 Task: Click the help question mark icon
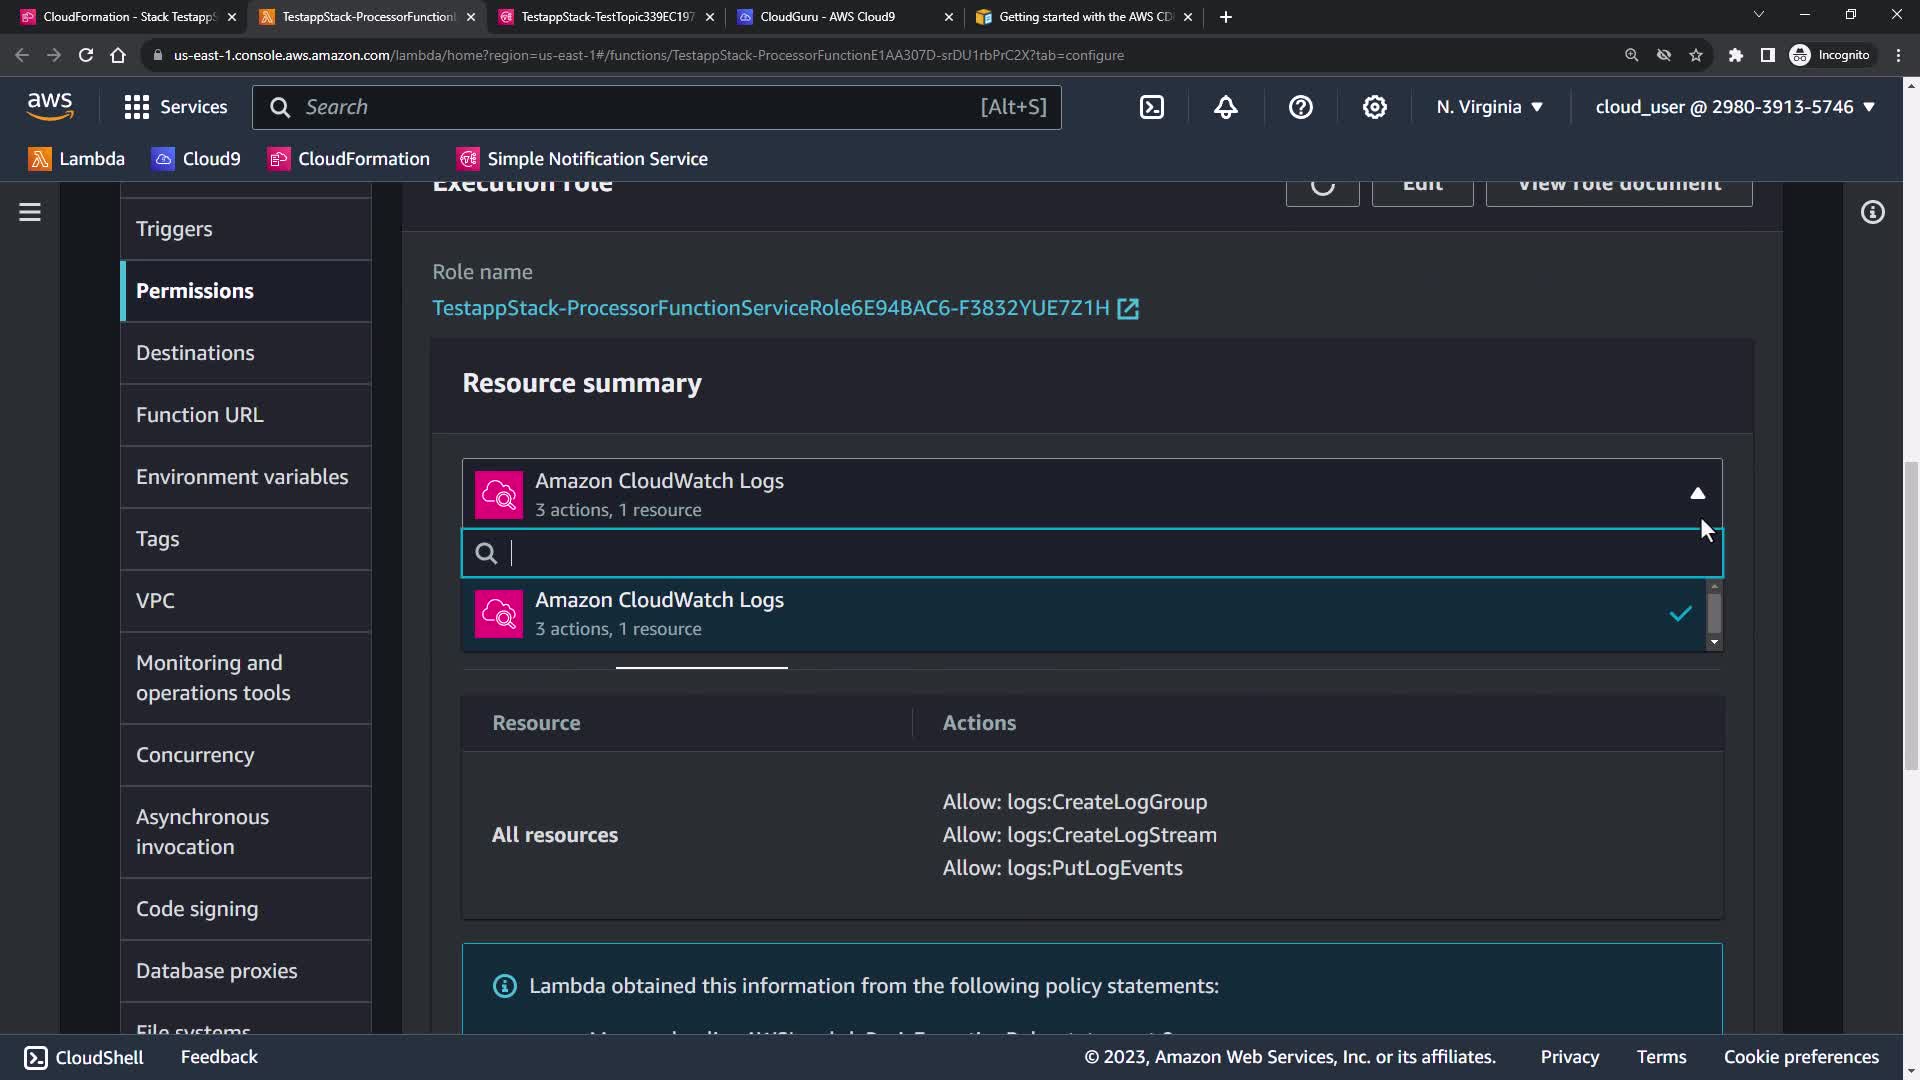pos(1300,107)
